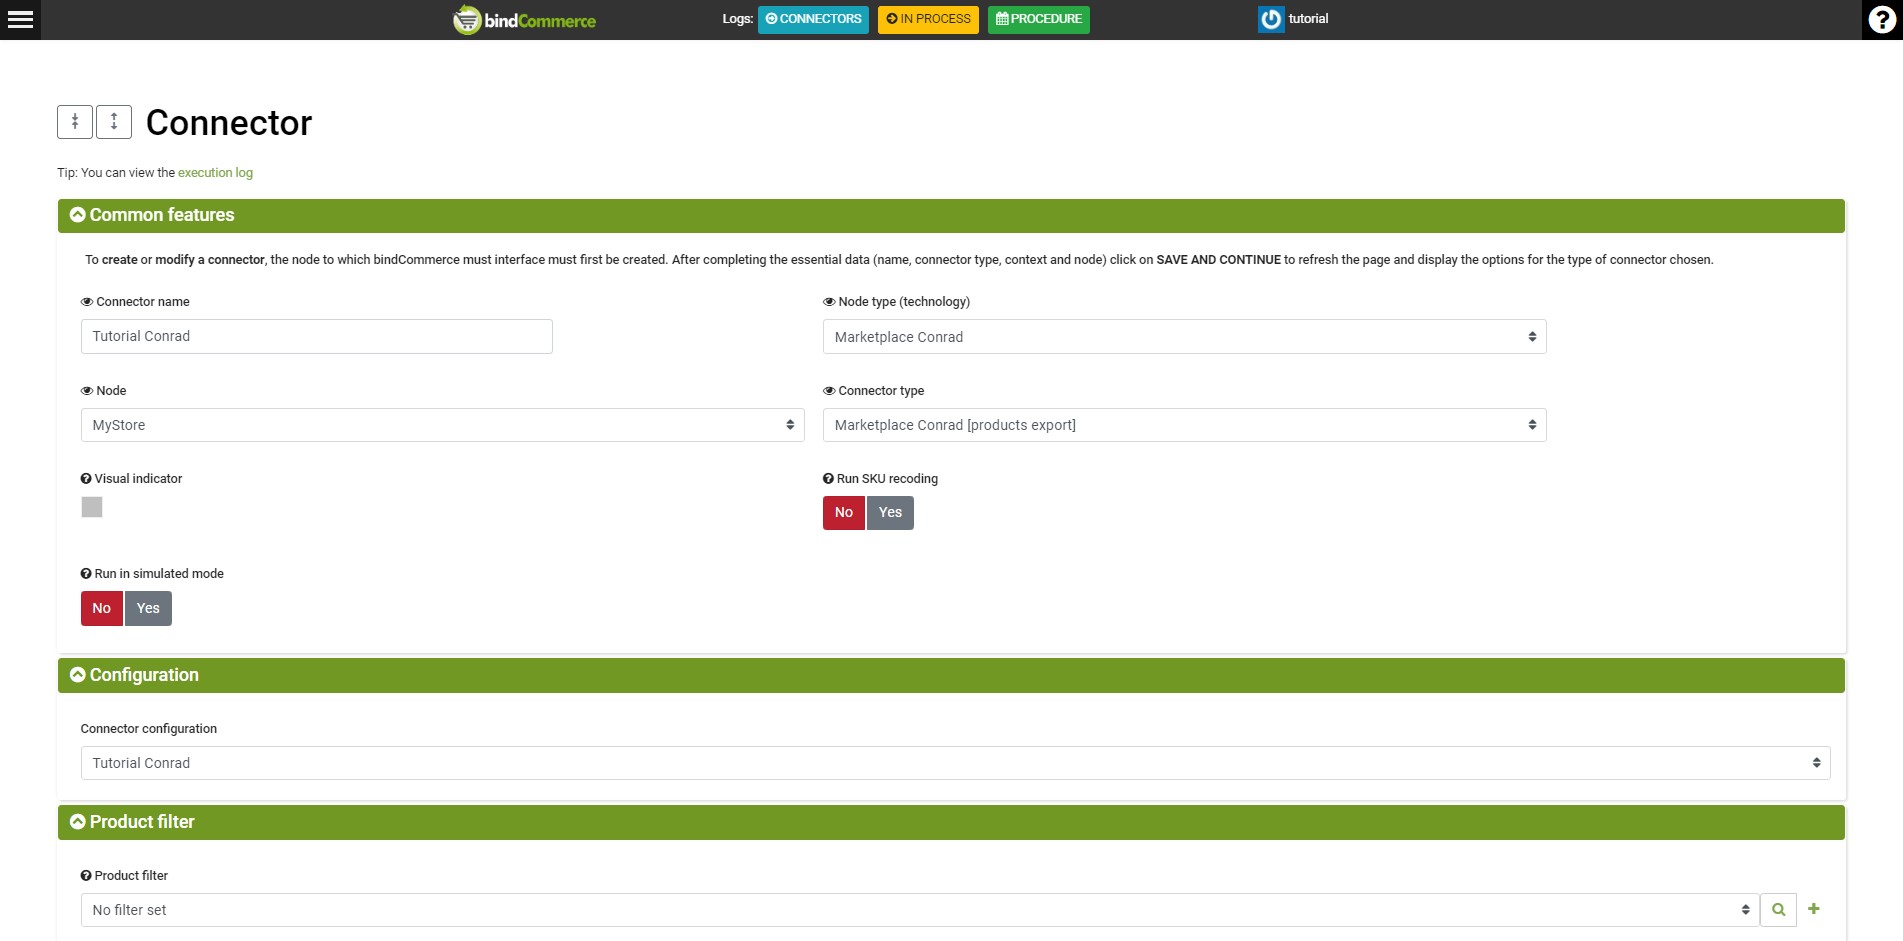Image resolution: width=1903 pixels, height=941 pixels.
Task: Open the IN PROCESS log
Action: [x=928, y=19]
